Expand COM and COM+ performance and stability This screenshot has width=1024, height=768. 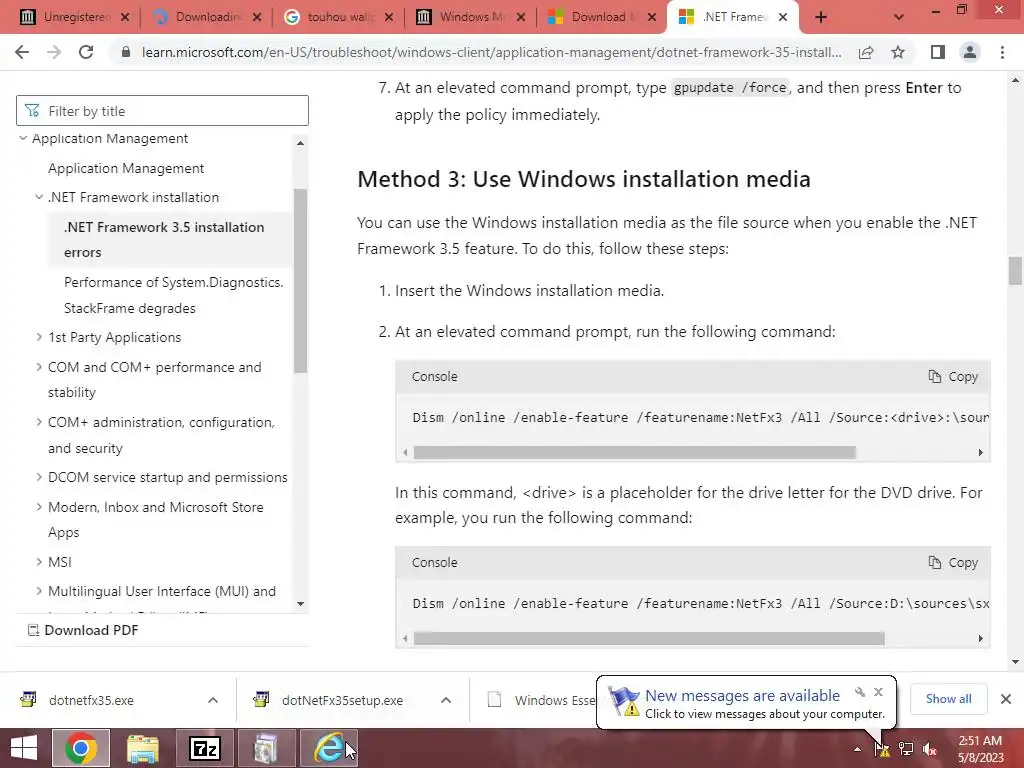pos(39,366)
